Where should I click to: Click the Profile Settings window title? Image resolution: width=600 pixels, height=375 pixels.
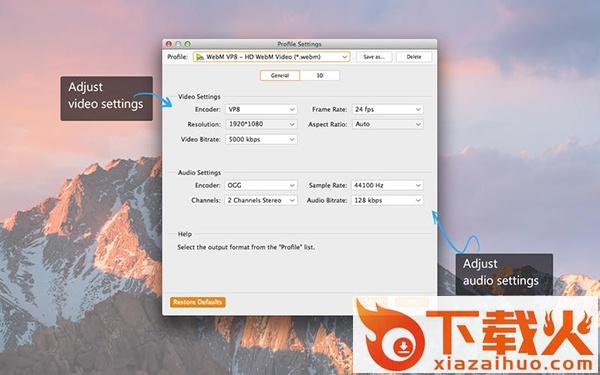pyautogui.click(x=299, y=44)
